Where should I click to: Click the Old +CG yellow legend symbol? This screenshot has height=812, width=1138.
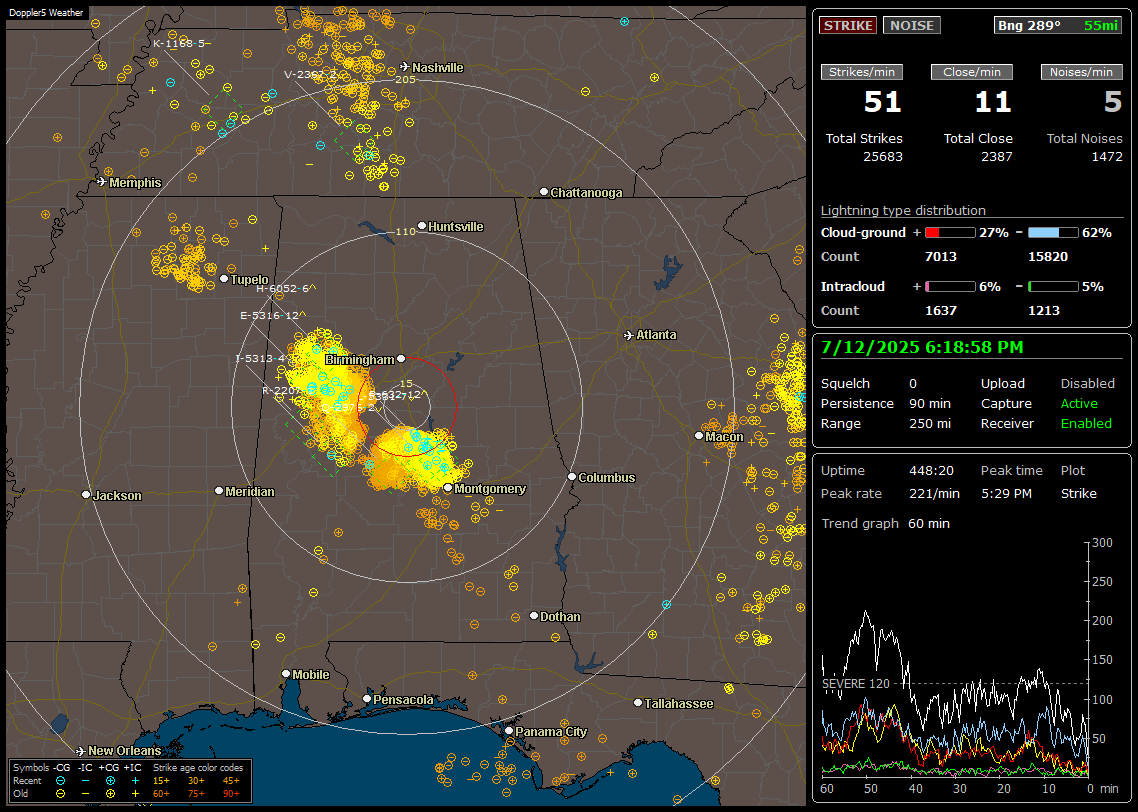pos(110,794)
